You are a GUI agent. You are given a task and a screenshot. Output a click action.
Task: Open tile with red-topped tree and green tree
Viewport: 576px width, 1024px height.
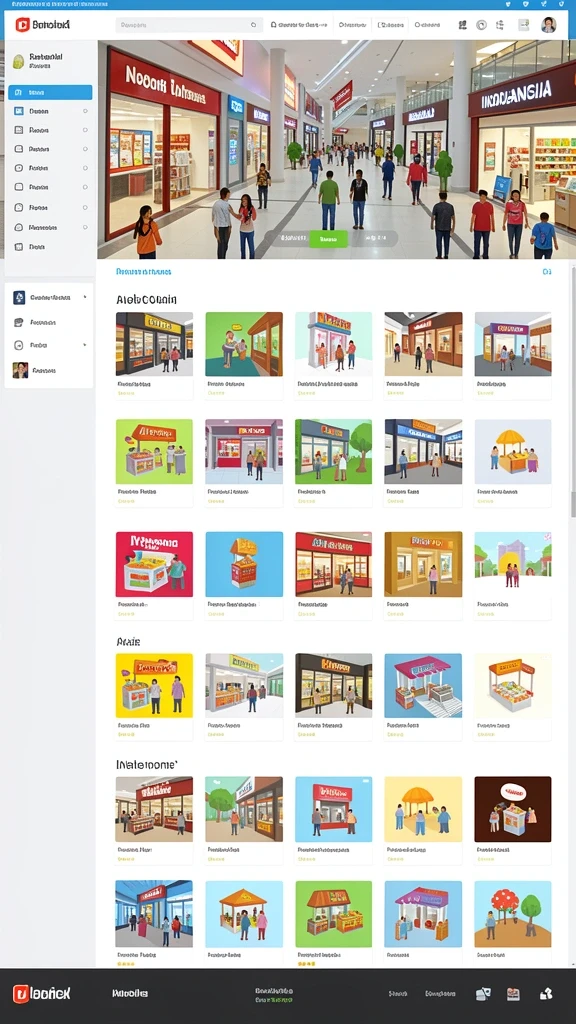pyautogui.click(x=513, y=914)
